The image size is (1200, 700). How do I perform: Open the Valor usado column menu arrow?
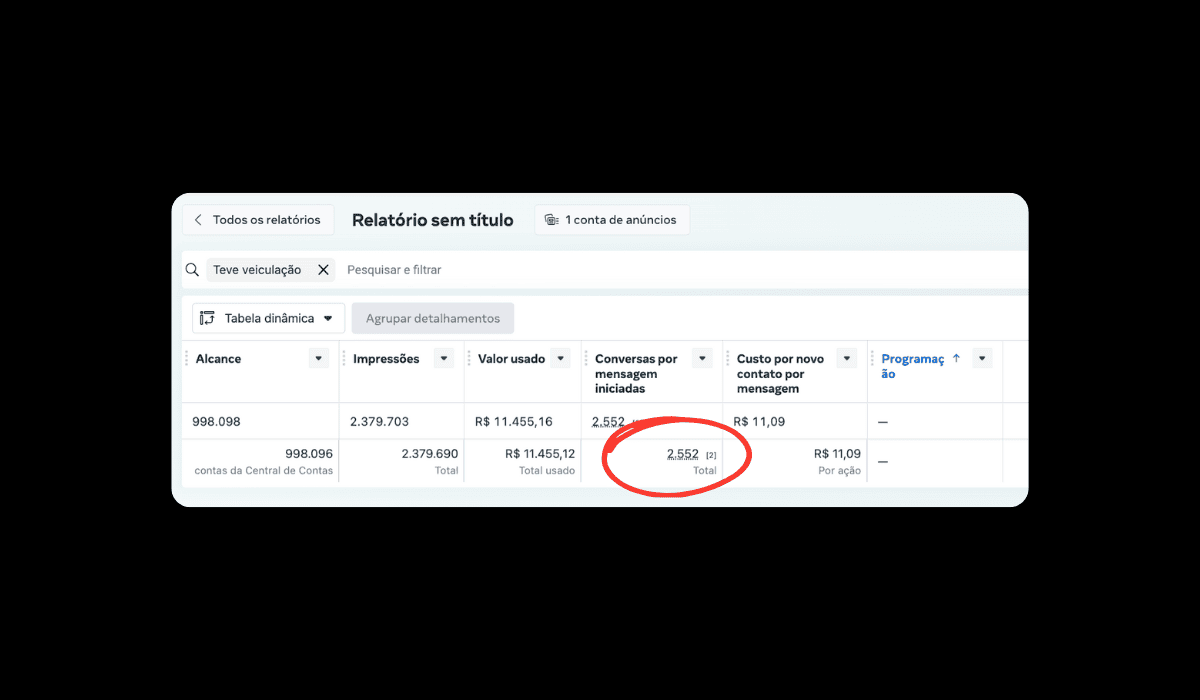(x=560, y=359)
